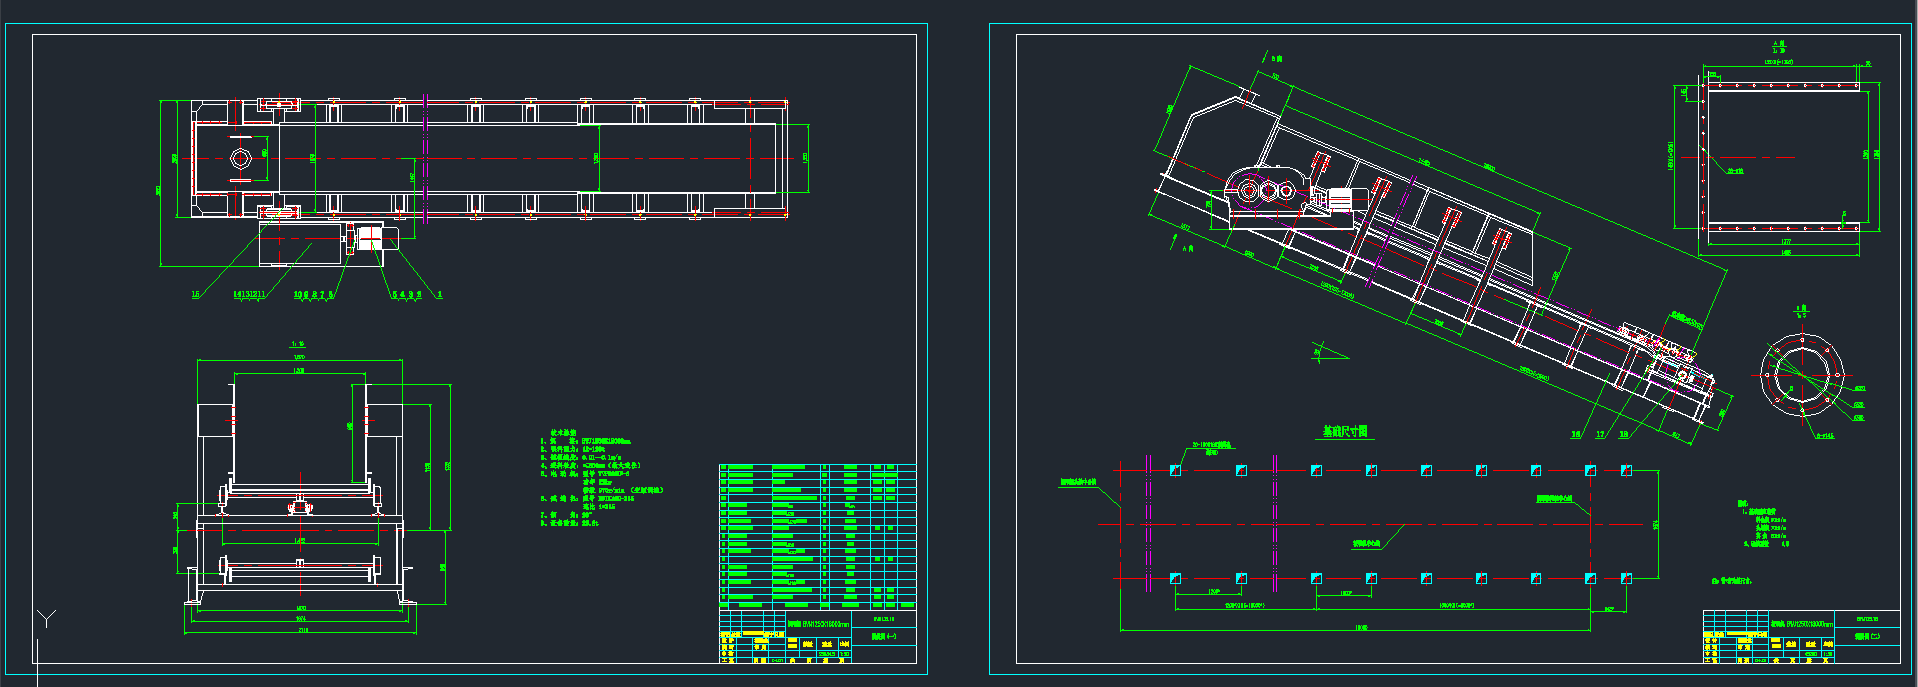Screen dimensions: 1918x687
Task: Pick the motor block below the plan view
Action: pos(300,244)
